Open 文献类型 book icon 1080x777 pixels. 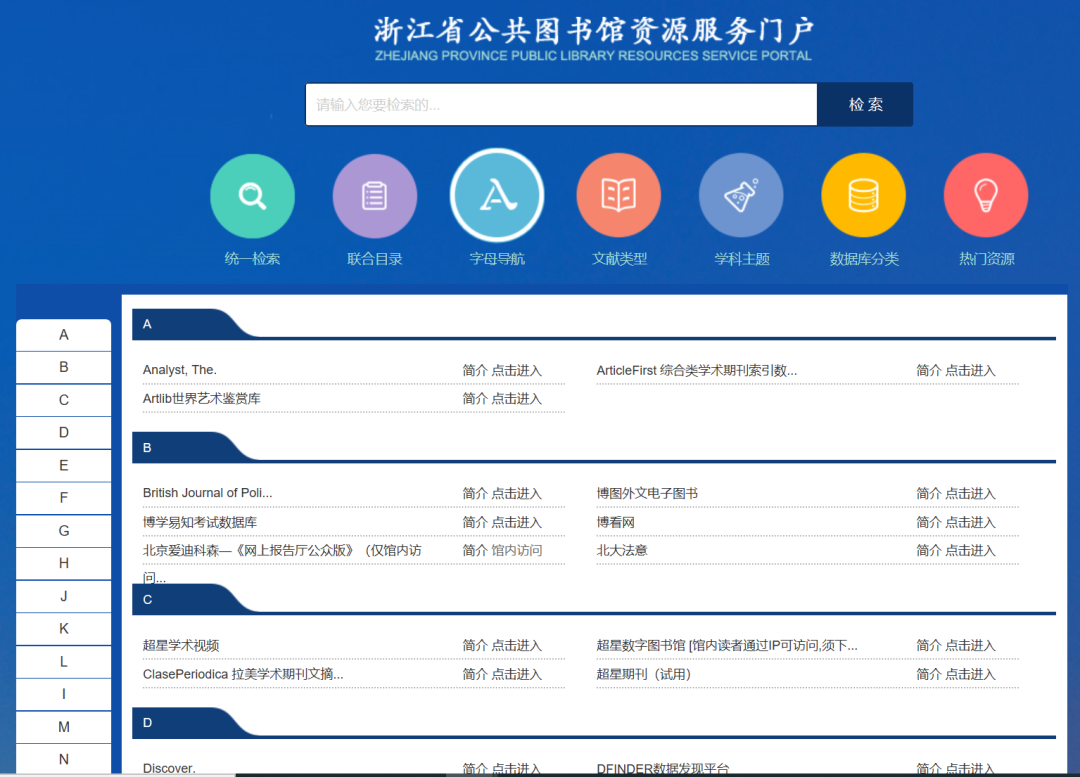click(x=619, y=196)
